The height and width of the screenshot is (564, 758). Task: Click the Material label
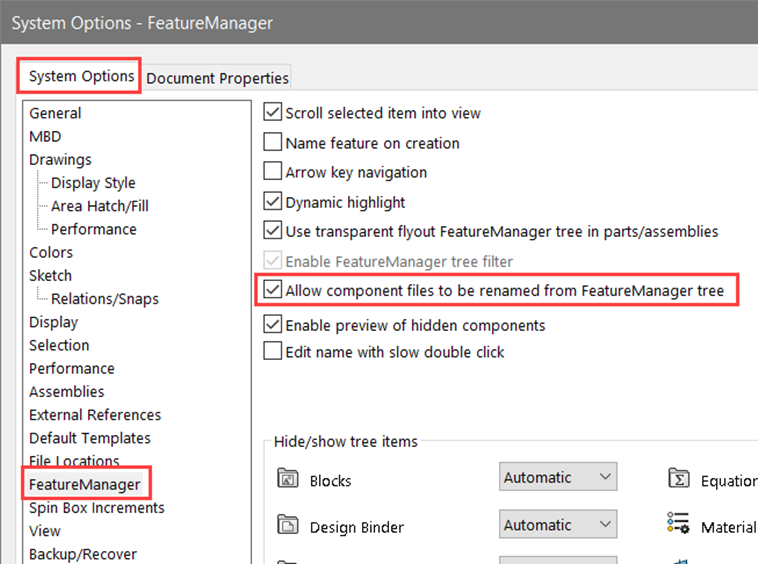click(729, 527)
